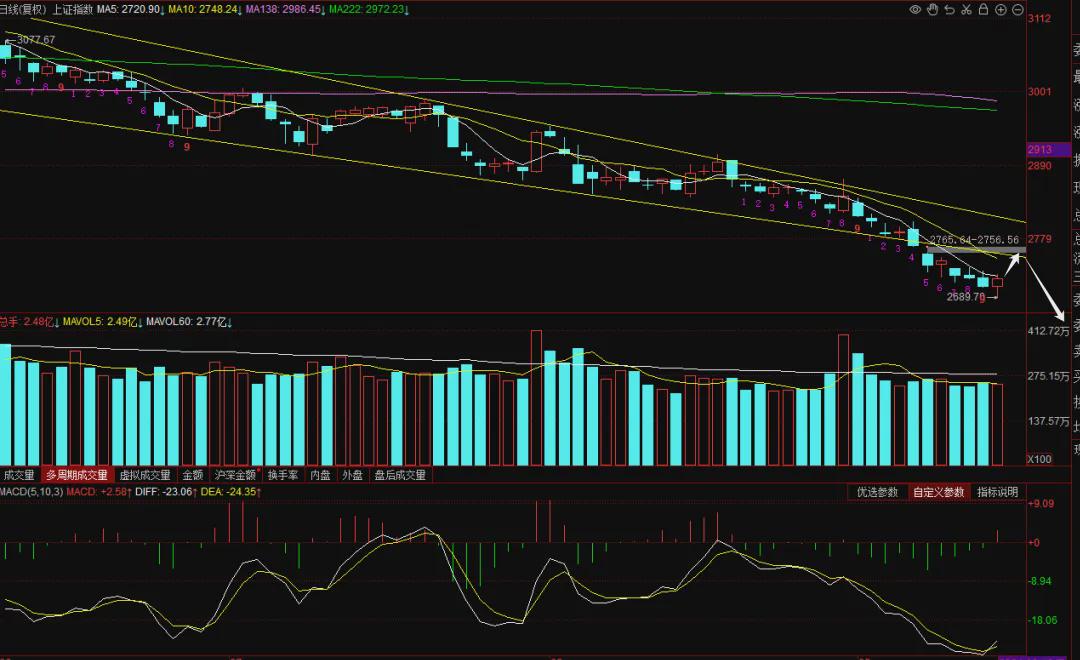The width and height of the screenshot is (1080, 660).
Task: Switch to the 多周期成交量 tab
Action: 76,475
